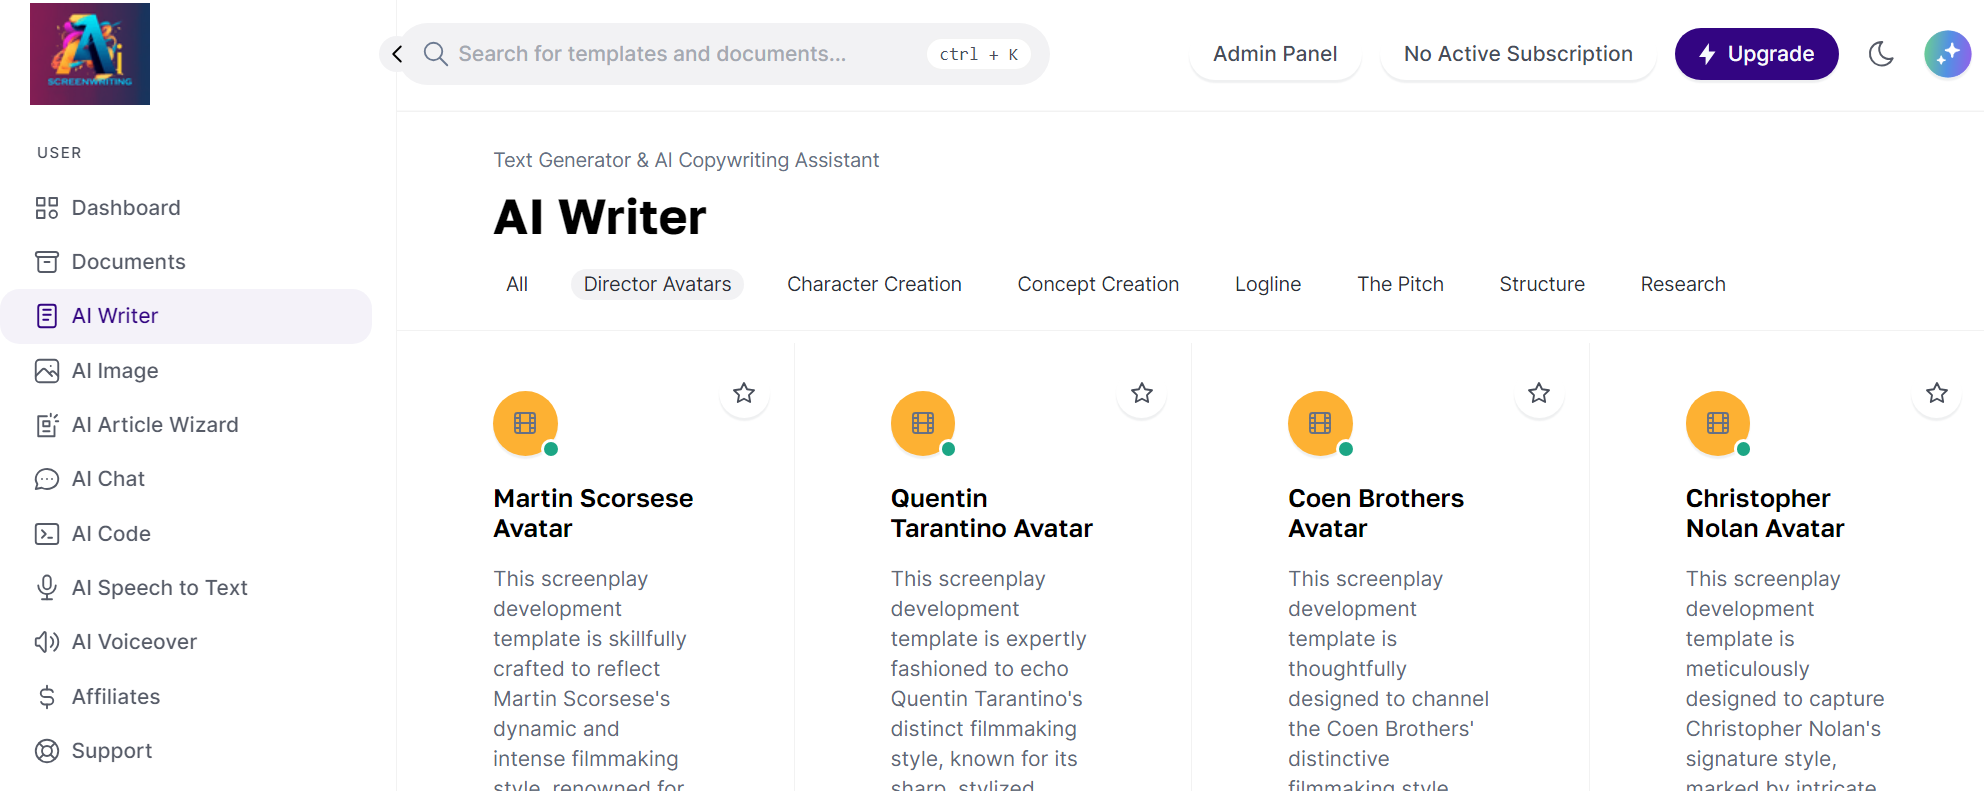Open the Martin Scorsese Avatar title
Viewport: 1984px width, 791px height.
coord(593,513)
